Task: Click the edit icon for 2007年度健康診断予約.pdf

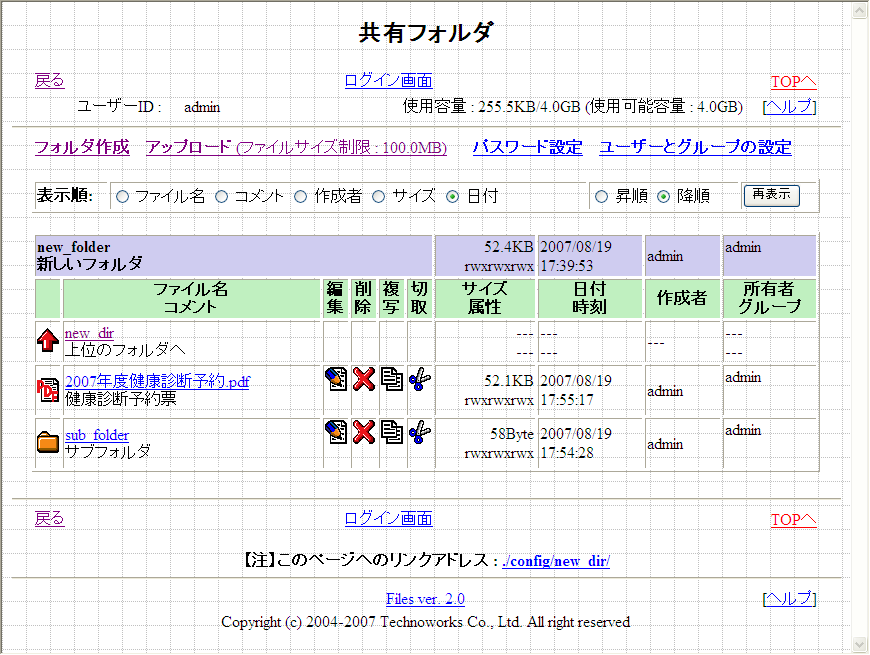Action: (x=336, y=379)
